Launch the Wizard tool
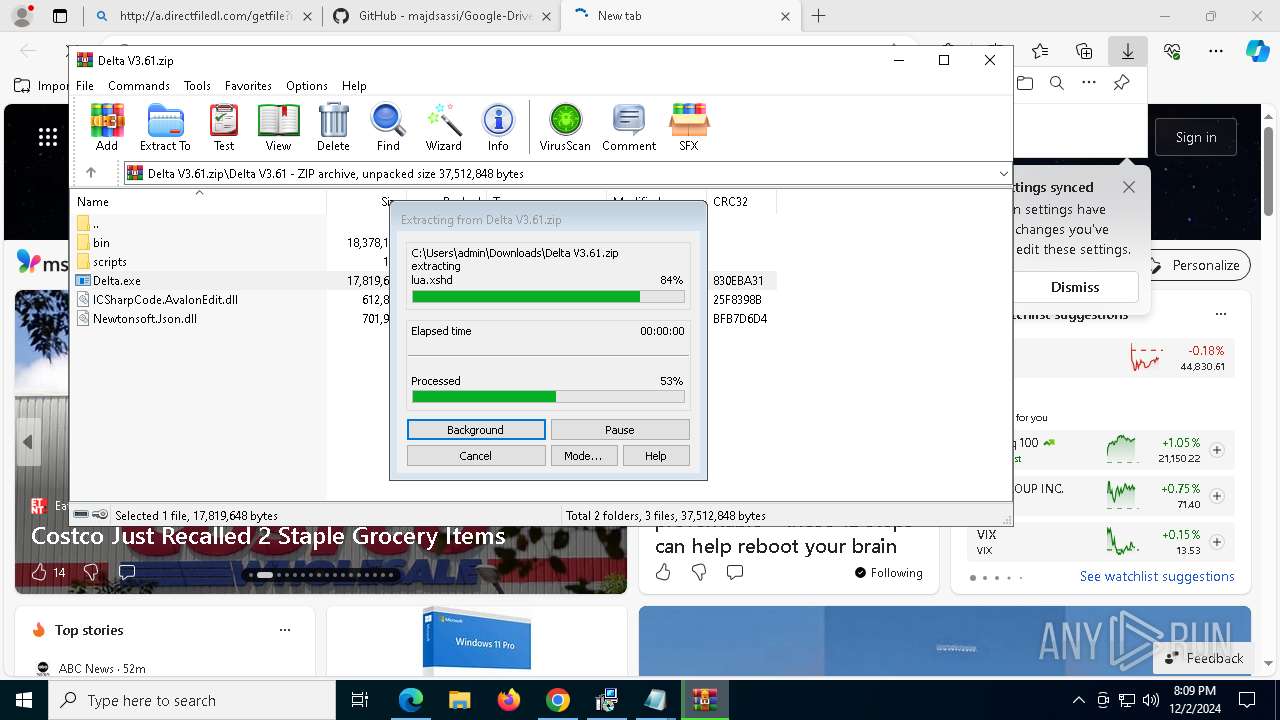Screen dimensions: 1280x720 (443, 127)
